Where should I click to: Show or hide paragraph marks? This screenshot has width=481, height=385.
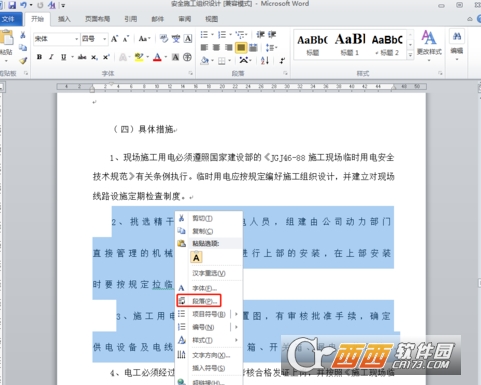pyautogui.click(x=282, y=60)
